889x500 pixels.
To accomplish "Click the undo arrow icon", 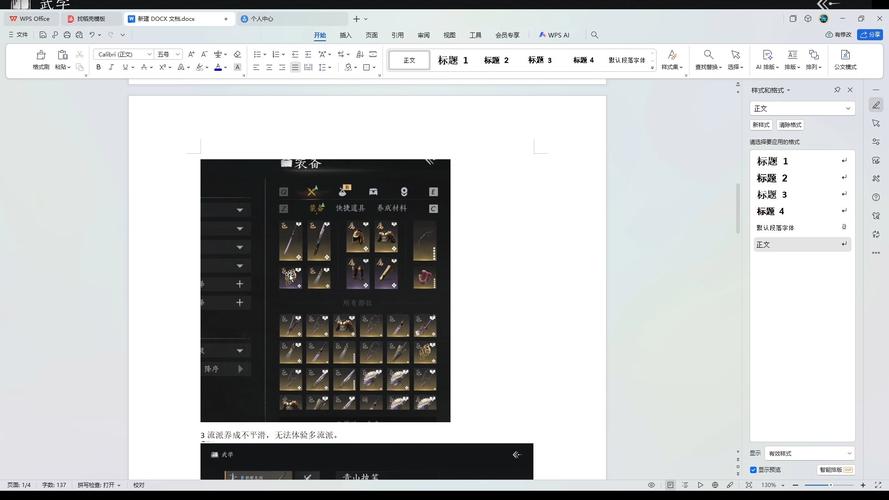I will 92,35.
